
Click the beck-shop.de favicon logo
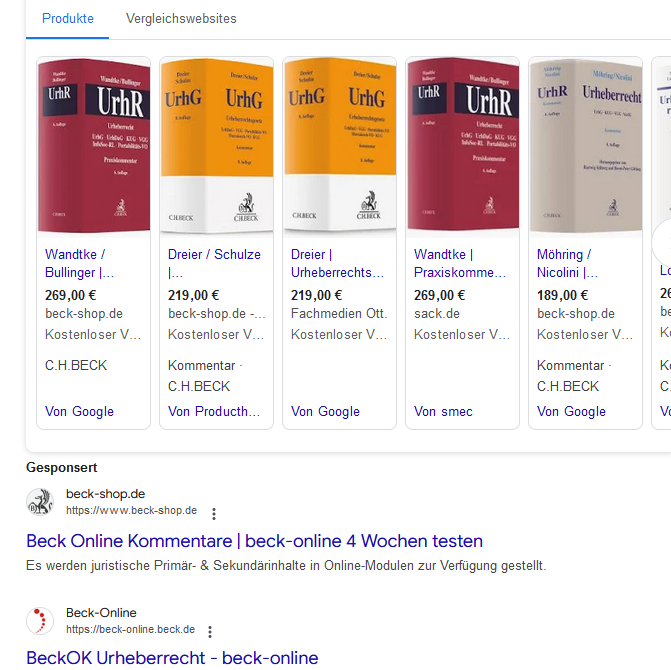40,502
